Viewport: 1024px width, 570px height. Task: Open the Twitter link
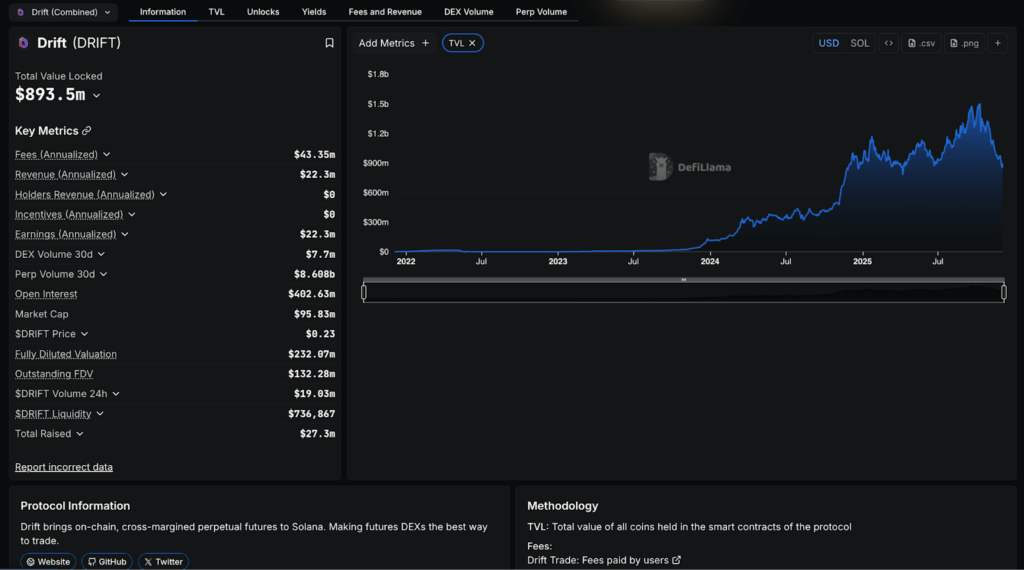click(163, 562)
